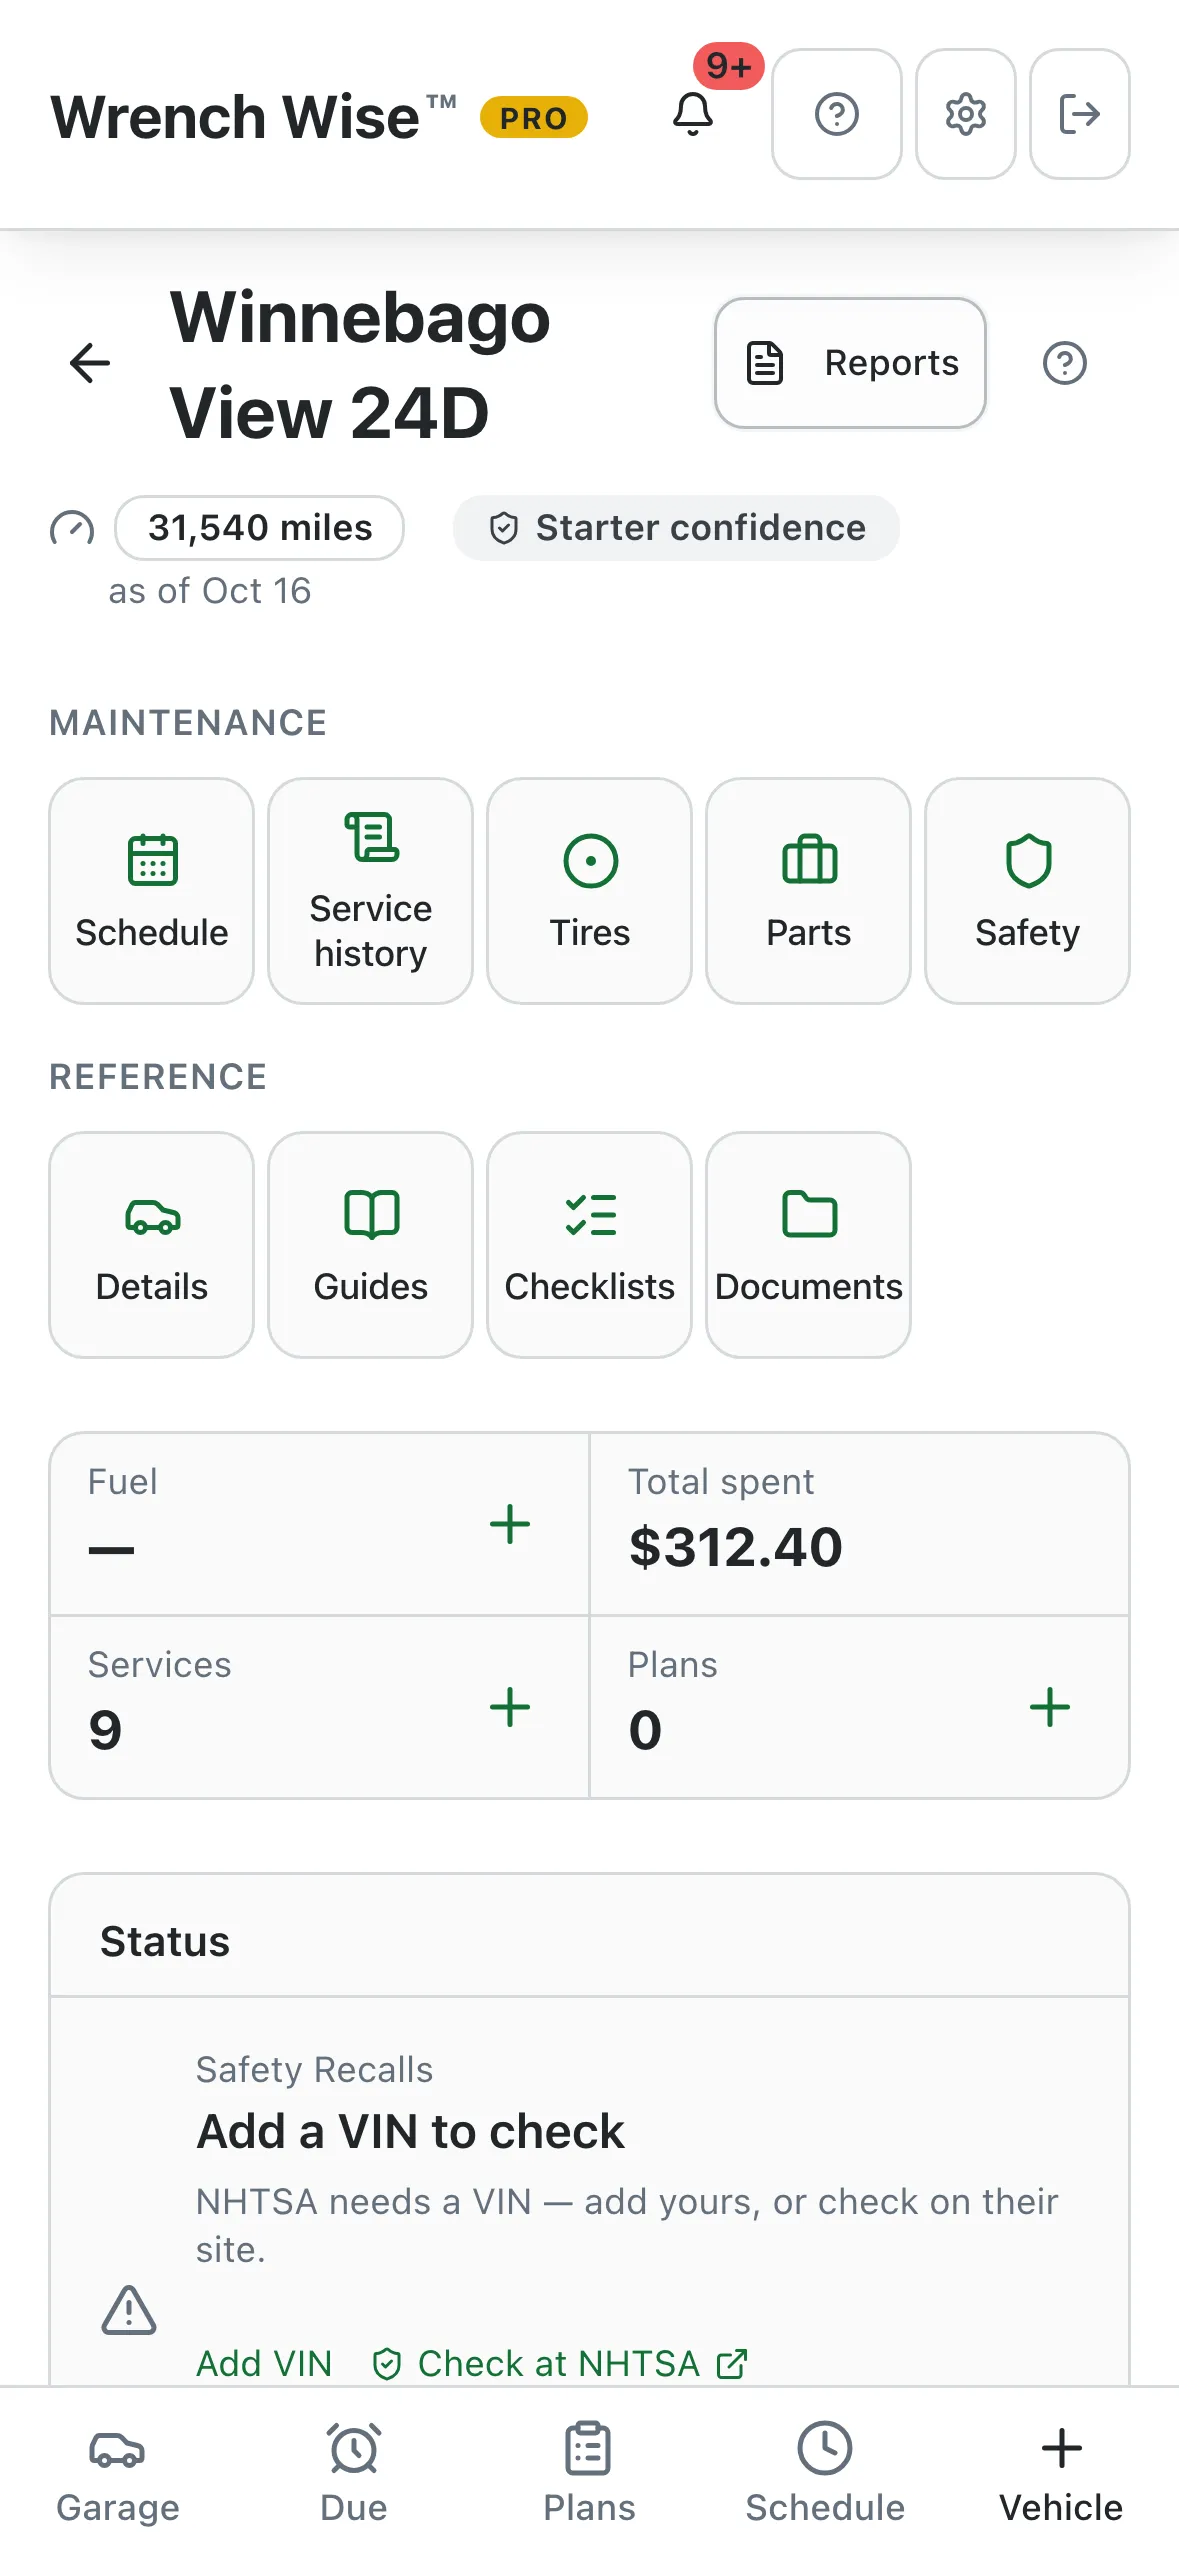Tap the 'as of Oct 16' date
This screenshot has width=1179, height=2556.
(x=209, y=591)
